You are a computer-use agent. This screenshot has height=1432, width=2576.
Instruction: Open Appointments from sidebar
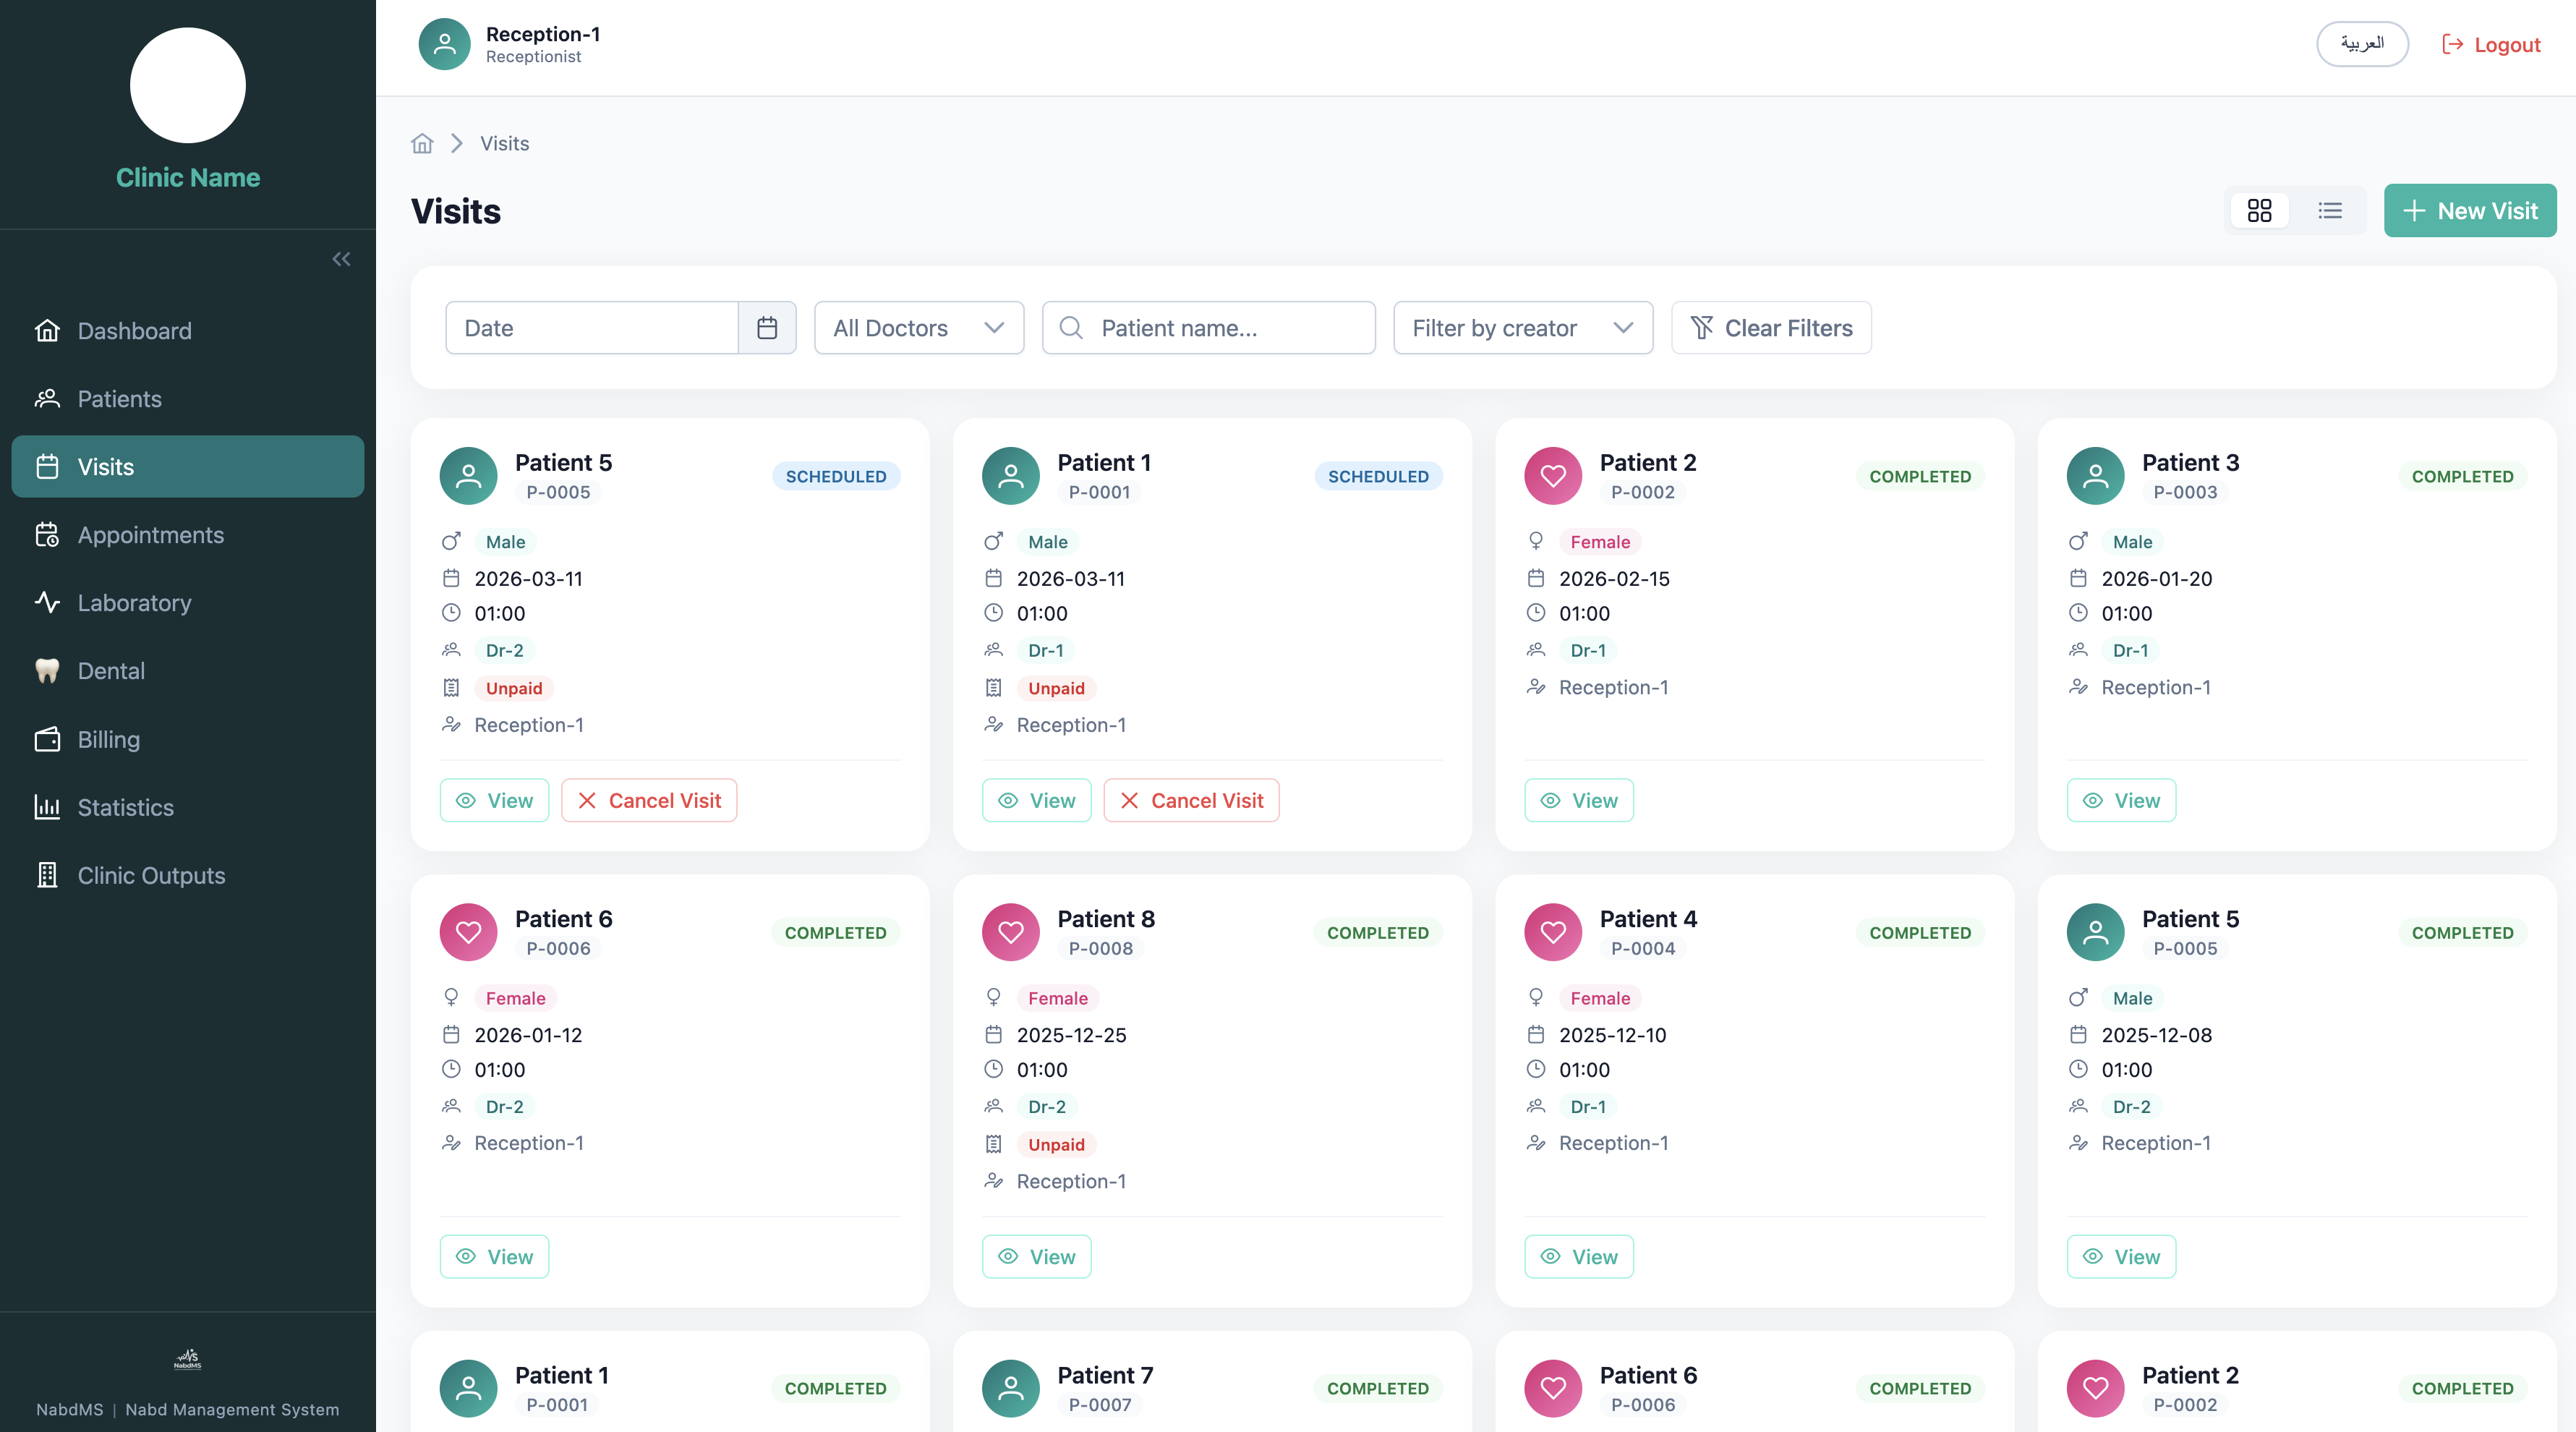coord(188,535)
